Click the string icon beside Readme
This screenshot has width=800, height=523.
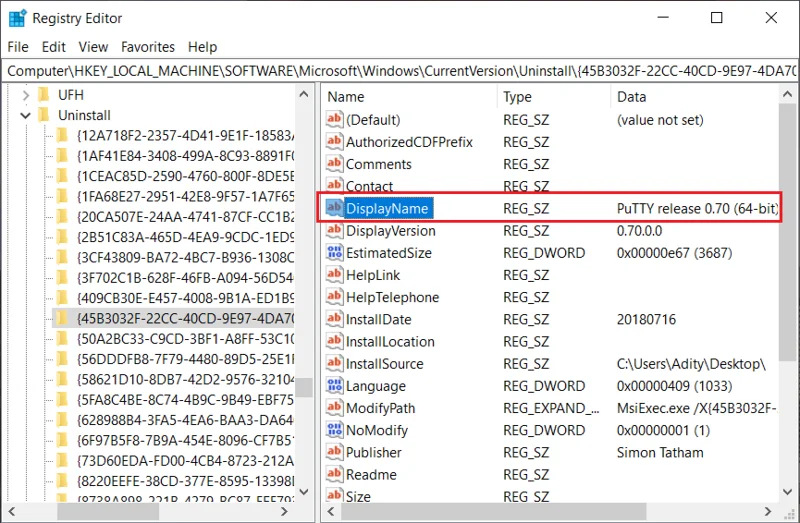coord(334,475)
